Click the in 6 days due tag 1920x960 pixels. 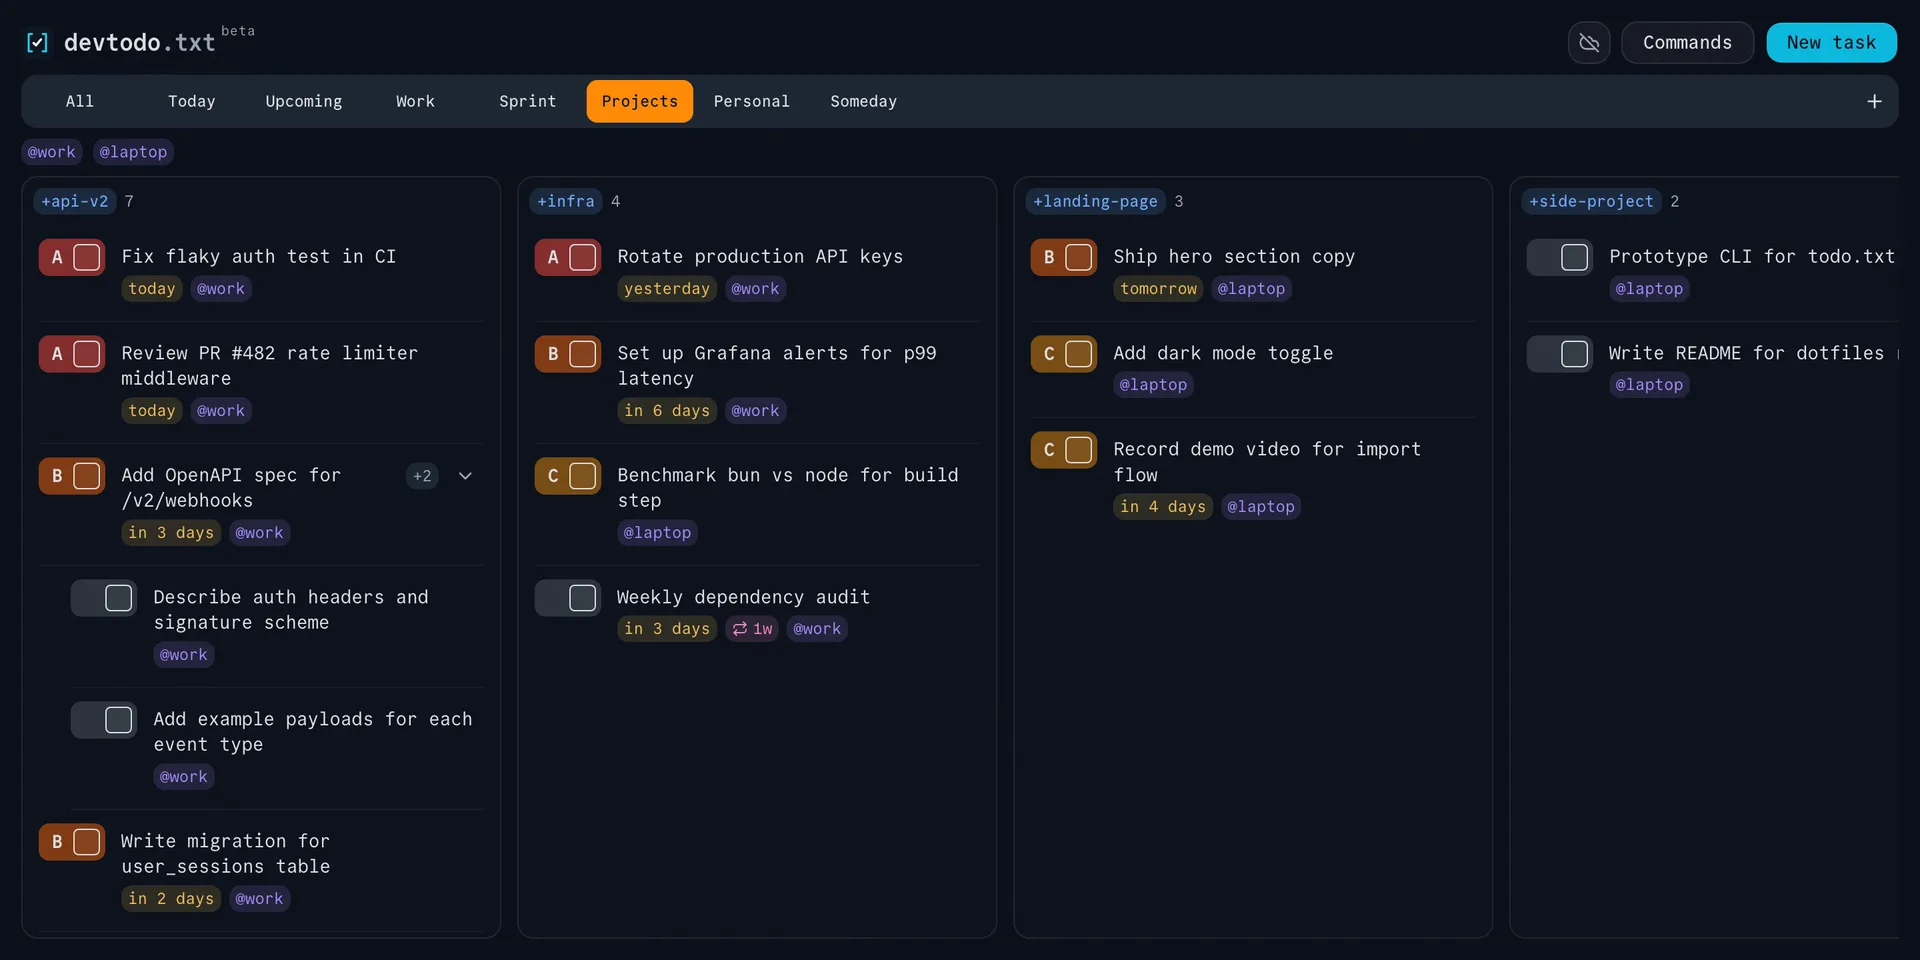pos(667,411)
